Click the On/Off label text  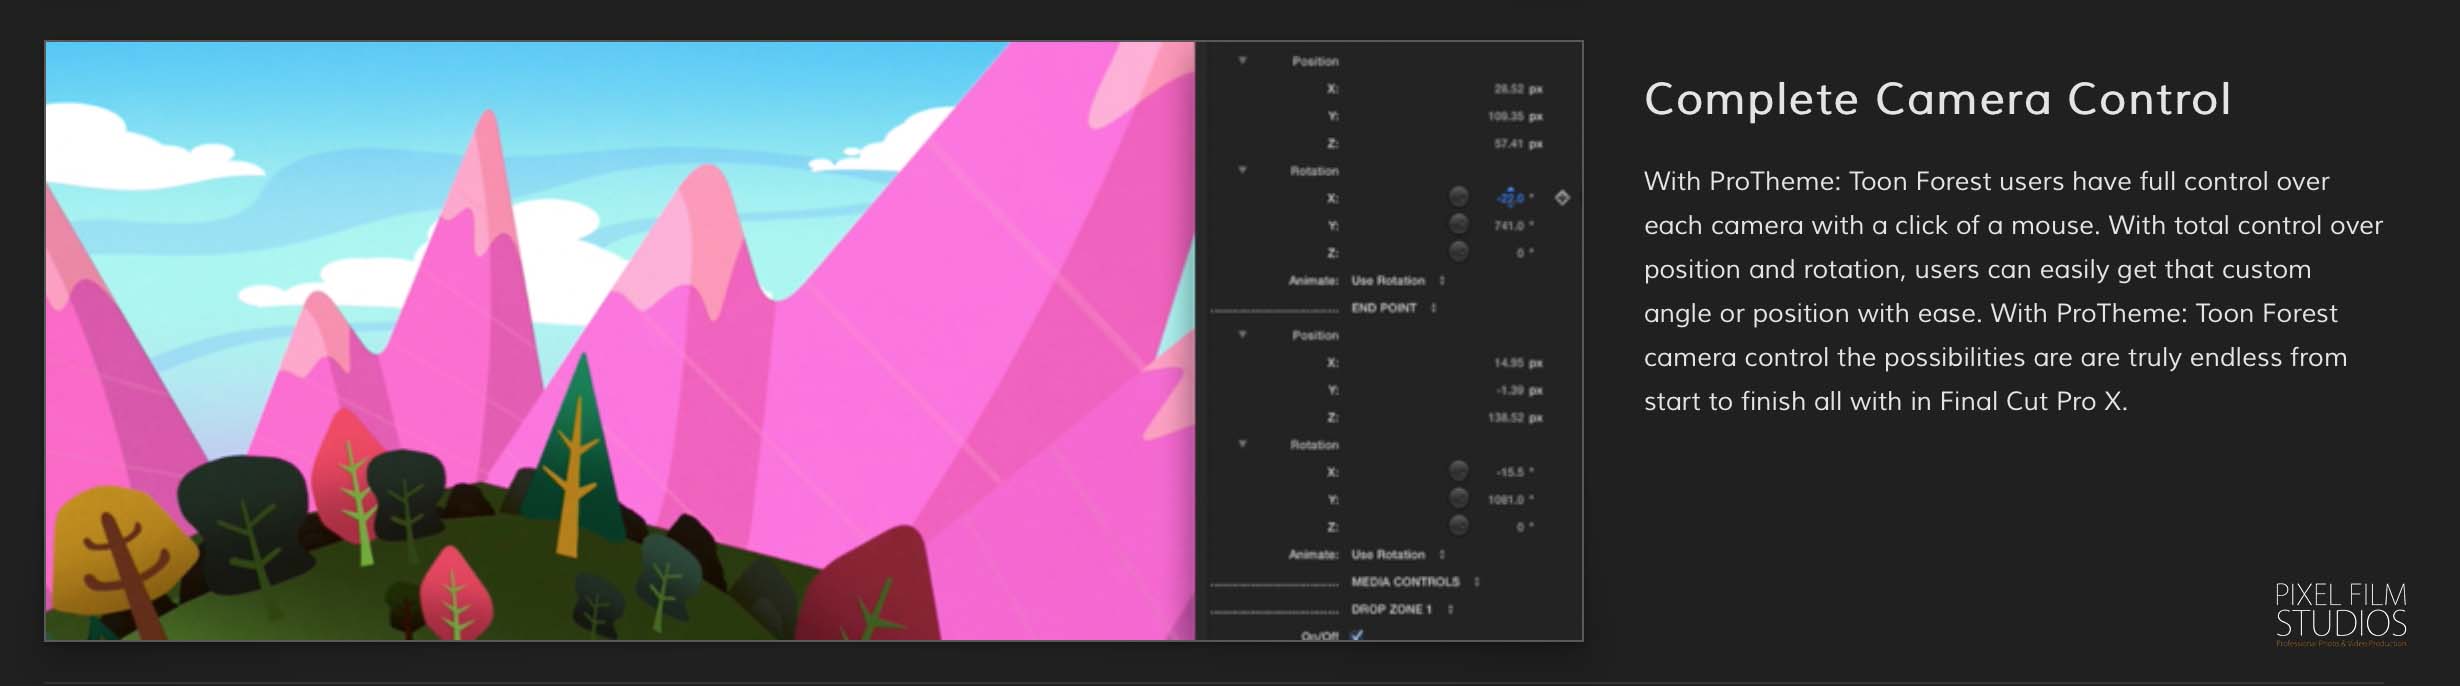click(x=1319, y=636)
